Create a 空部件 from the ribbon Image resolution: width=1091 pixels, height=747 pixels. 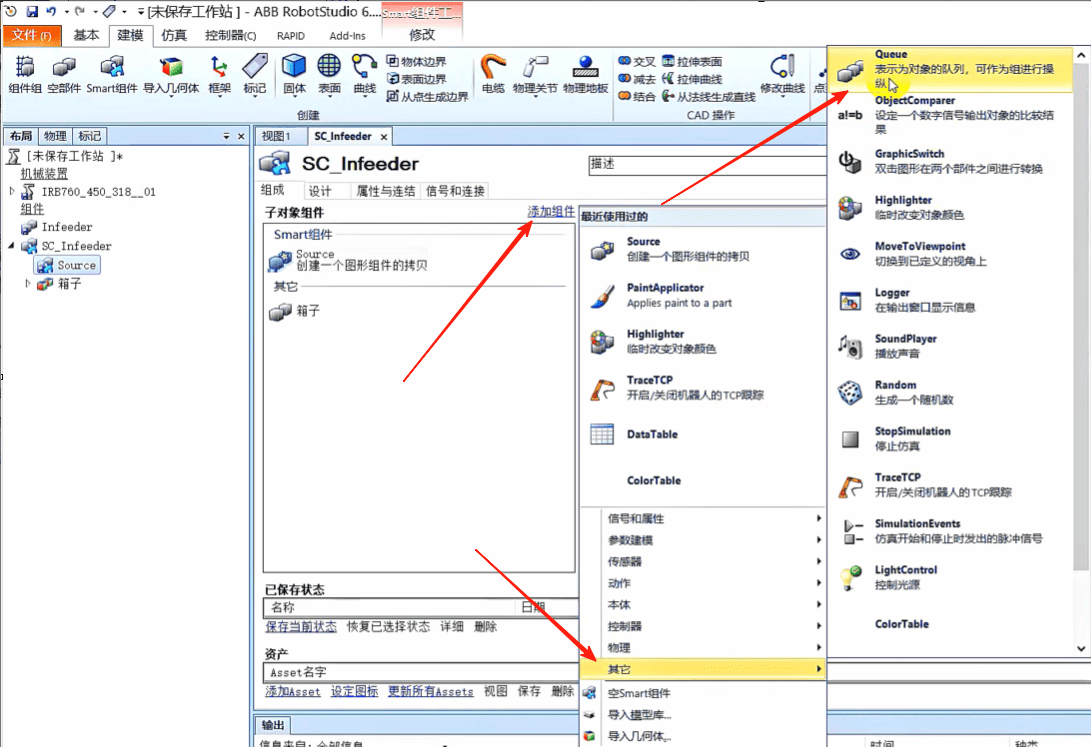click(64, 74)
